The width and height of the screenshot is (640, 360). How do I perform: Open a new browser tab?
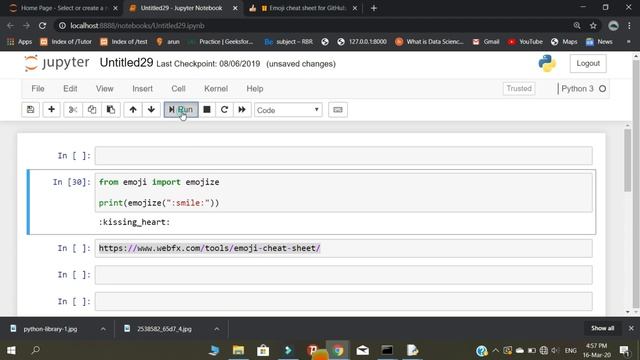(373, 8)
